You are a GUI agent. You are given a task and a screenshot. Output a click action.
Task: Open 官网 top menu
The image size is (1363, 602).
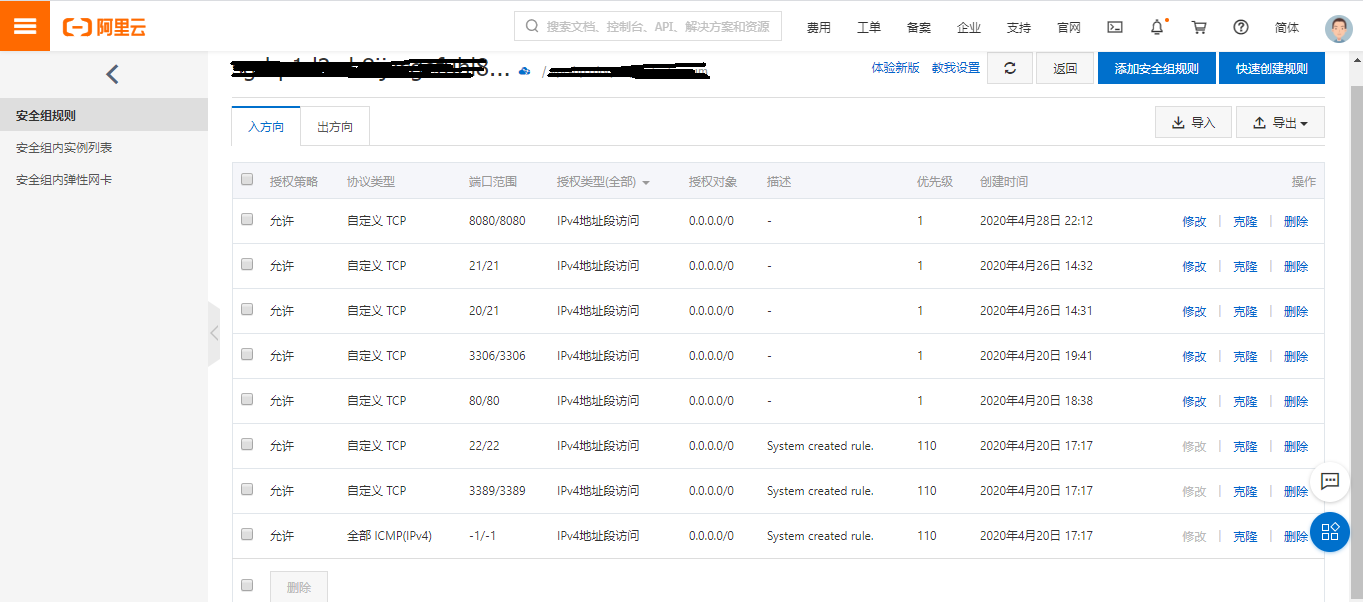[1069, 27]
